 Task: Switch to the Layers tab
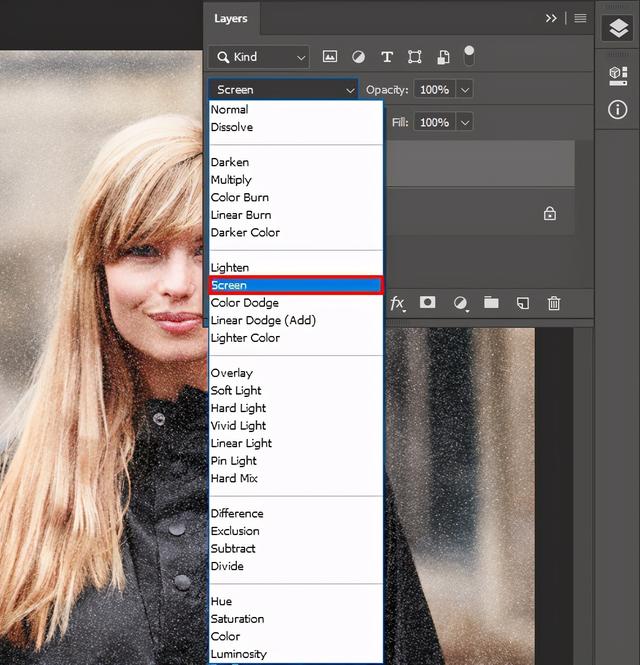(231, 19)
